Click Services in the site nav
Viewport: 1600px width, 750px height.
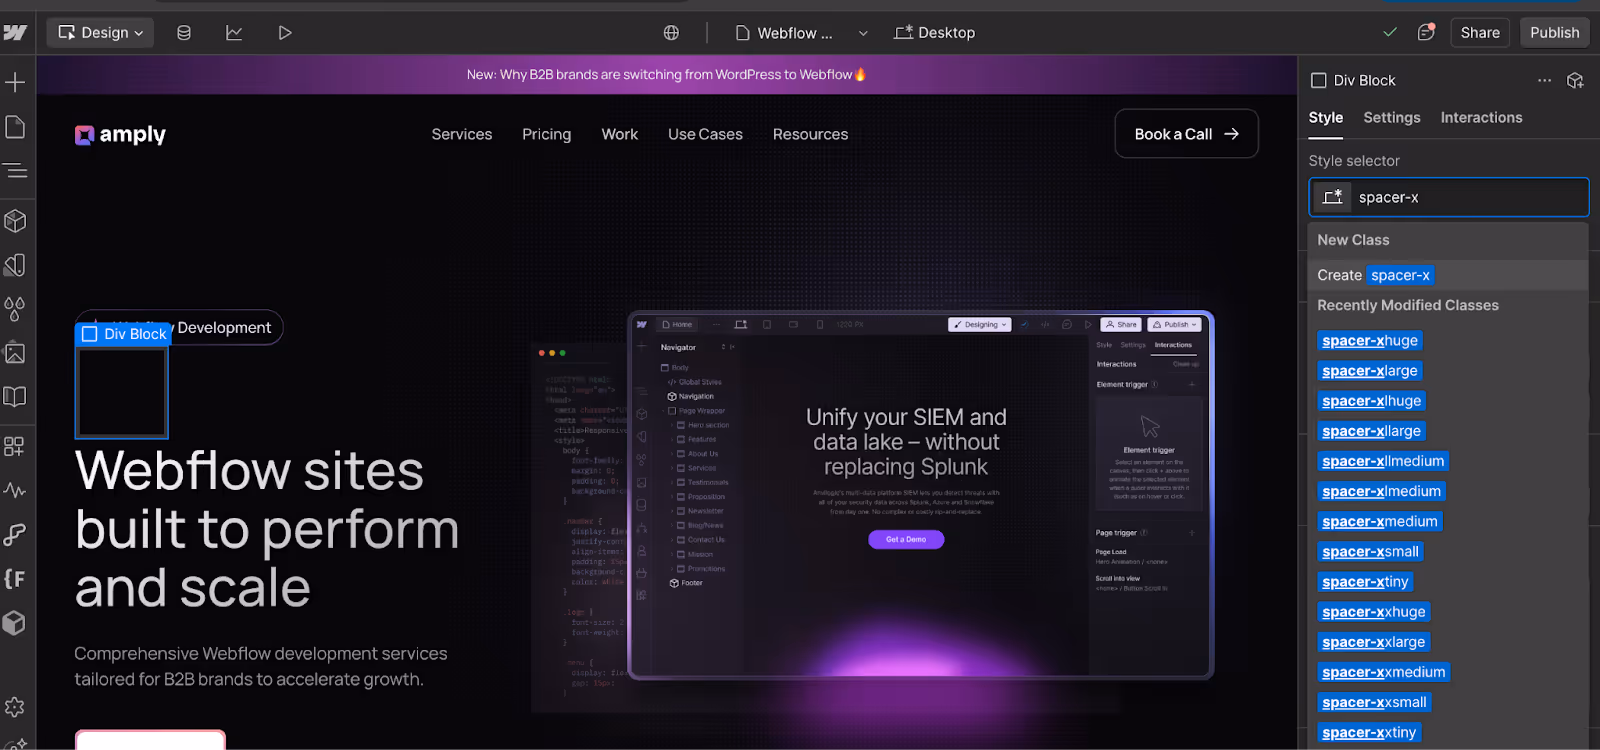462,134
